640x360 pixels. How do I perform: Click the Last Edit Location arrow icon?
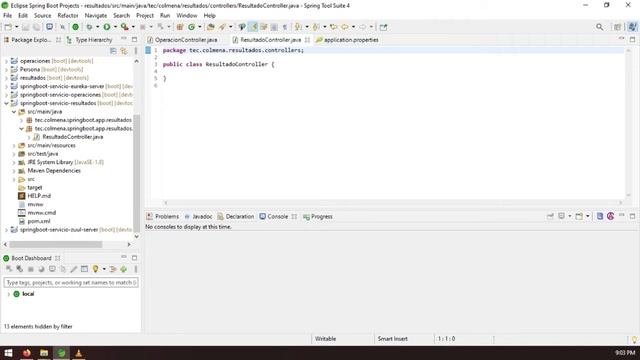click(x=333, y=27)
